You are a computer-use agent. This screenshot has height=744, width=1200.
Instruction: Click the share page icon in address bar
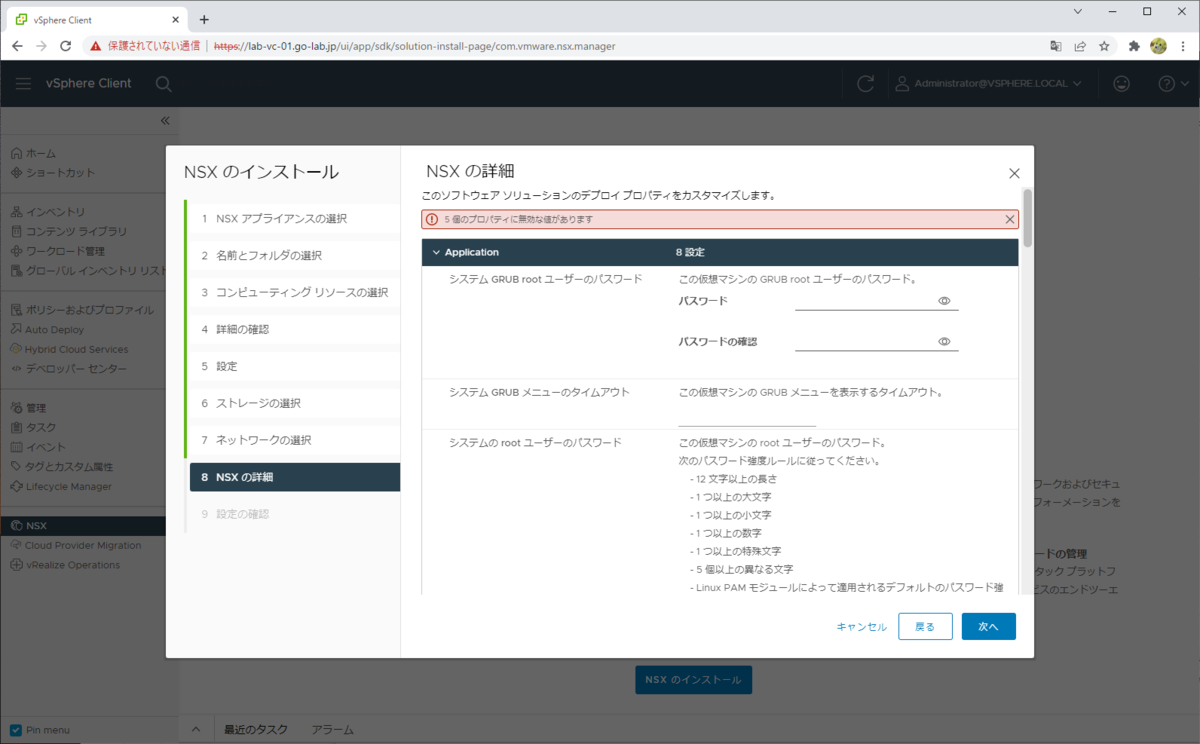pos(1080,46)
